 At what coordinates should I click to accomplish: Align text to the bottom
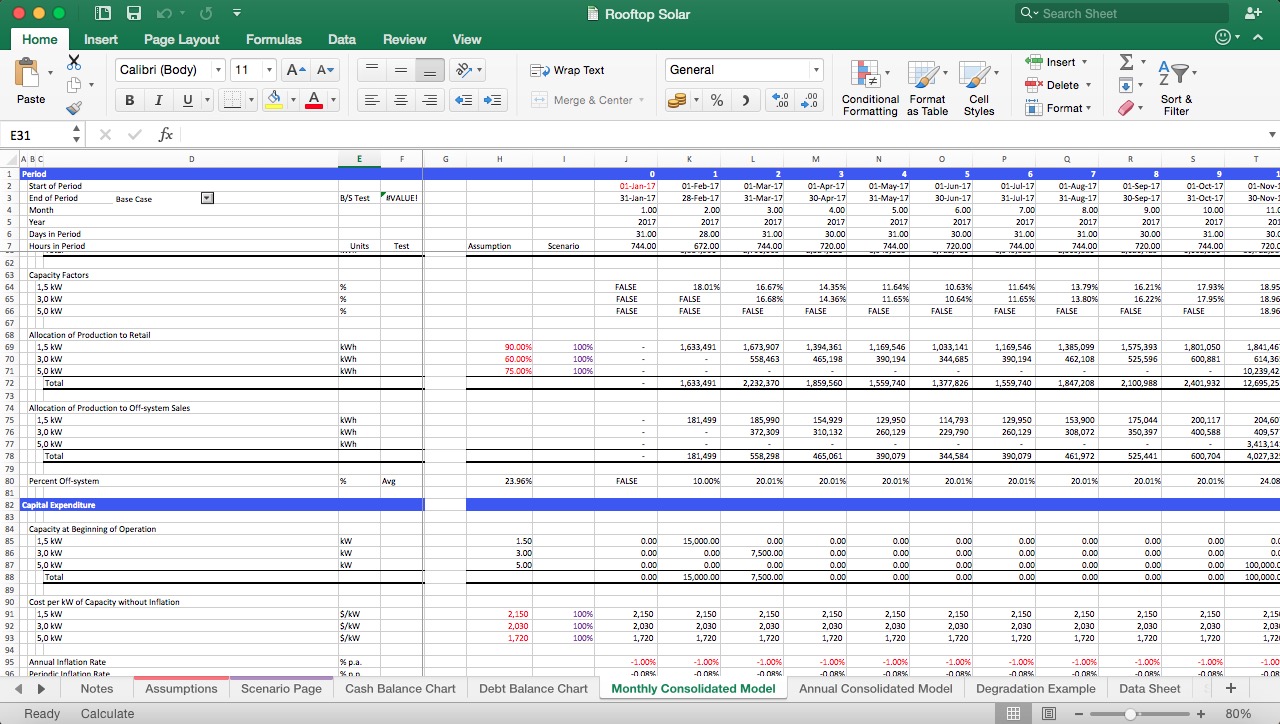point(430,70)
